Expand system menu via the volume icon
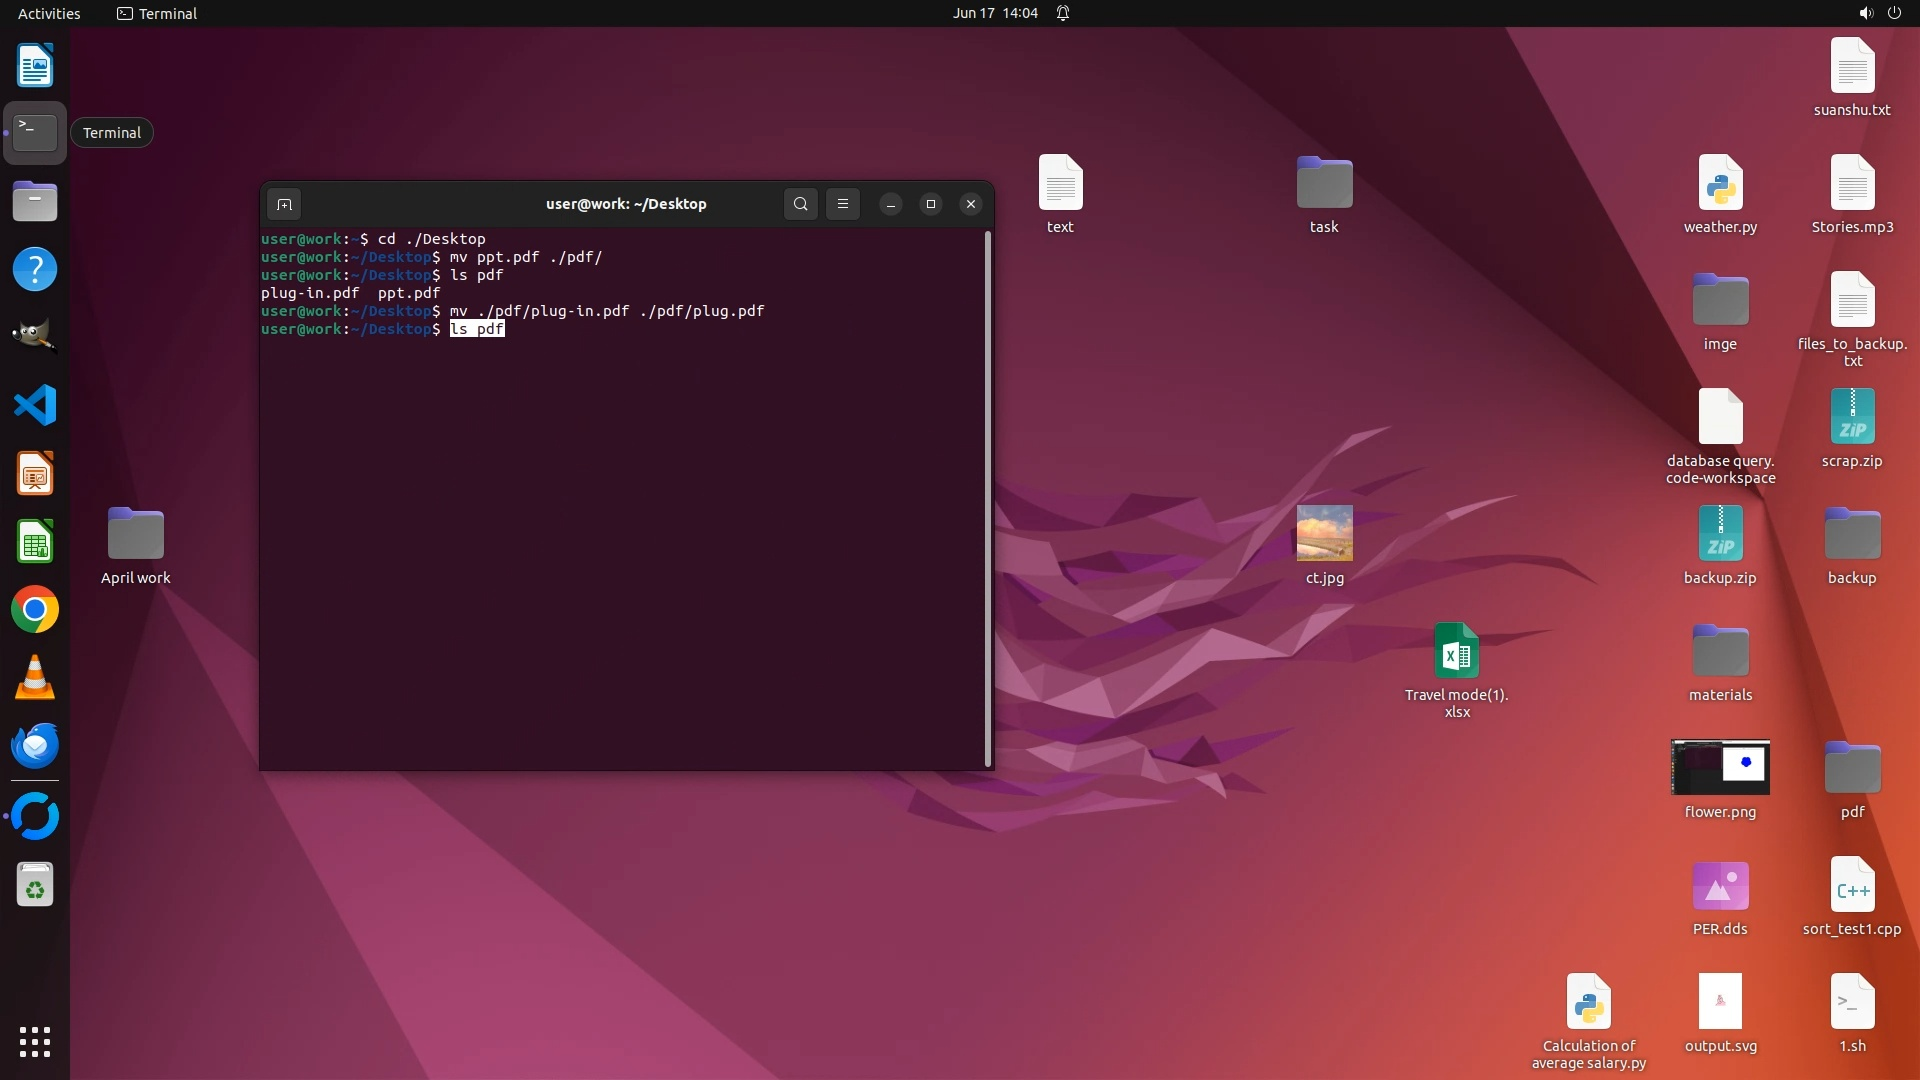Viewport: 1920px width, 1080px height. pyautogui.click(x=1865, y=13)
